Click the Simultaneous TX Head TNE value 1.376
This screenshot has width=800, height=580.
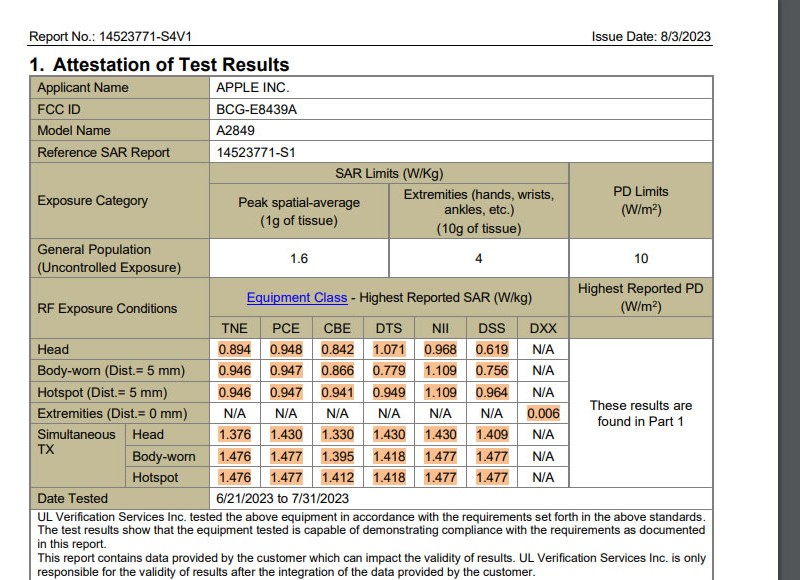click(234, 435)
